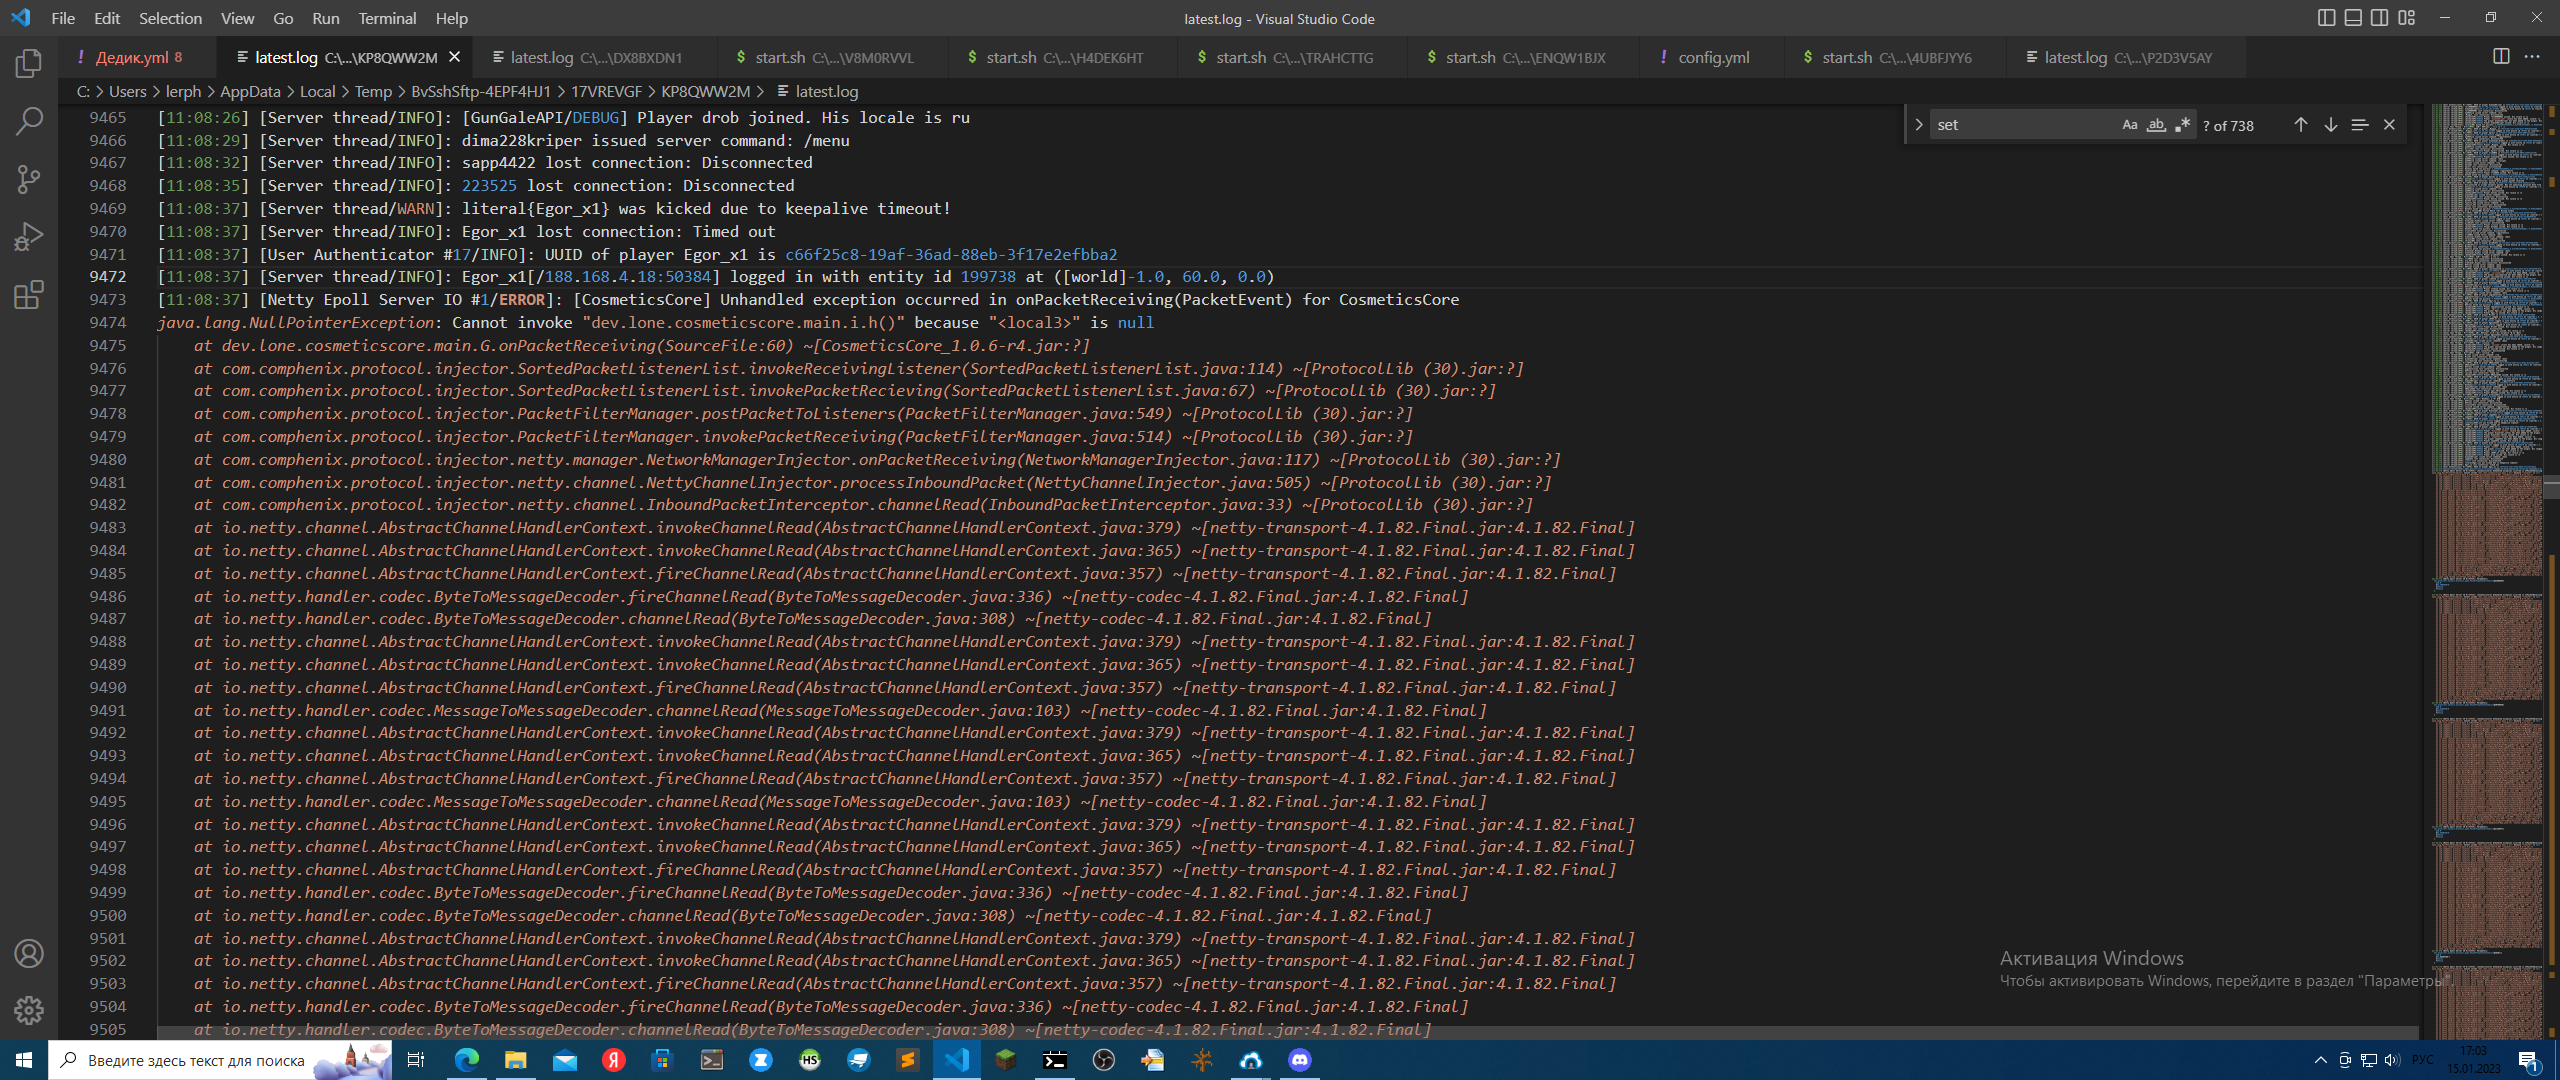This screenshot has width=2560, height=1080.
Task: Go to the previous search match
Action: click(2300, 124)
